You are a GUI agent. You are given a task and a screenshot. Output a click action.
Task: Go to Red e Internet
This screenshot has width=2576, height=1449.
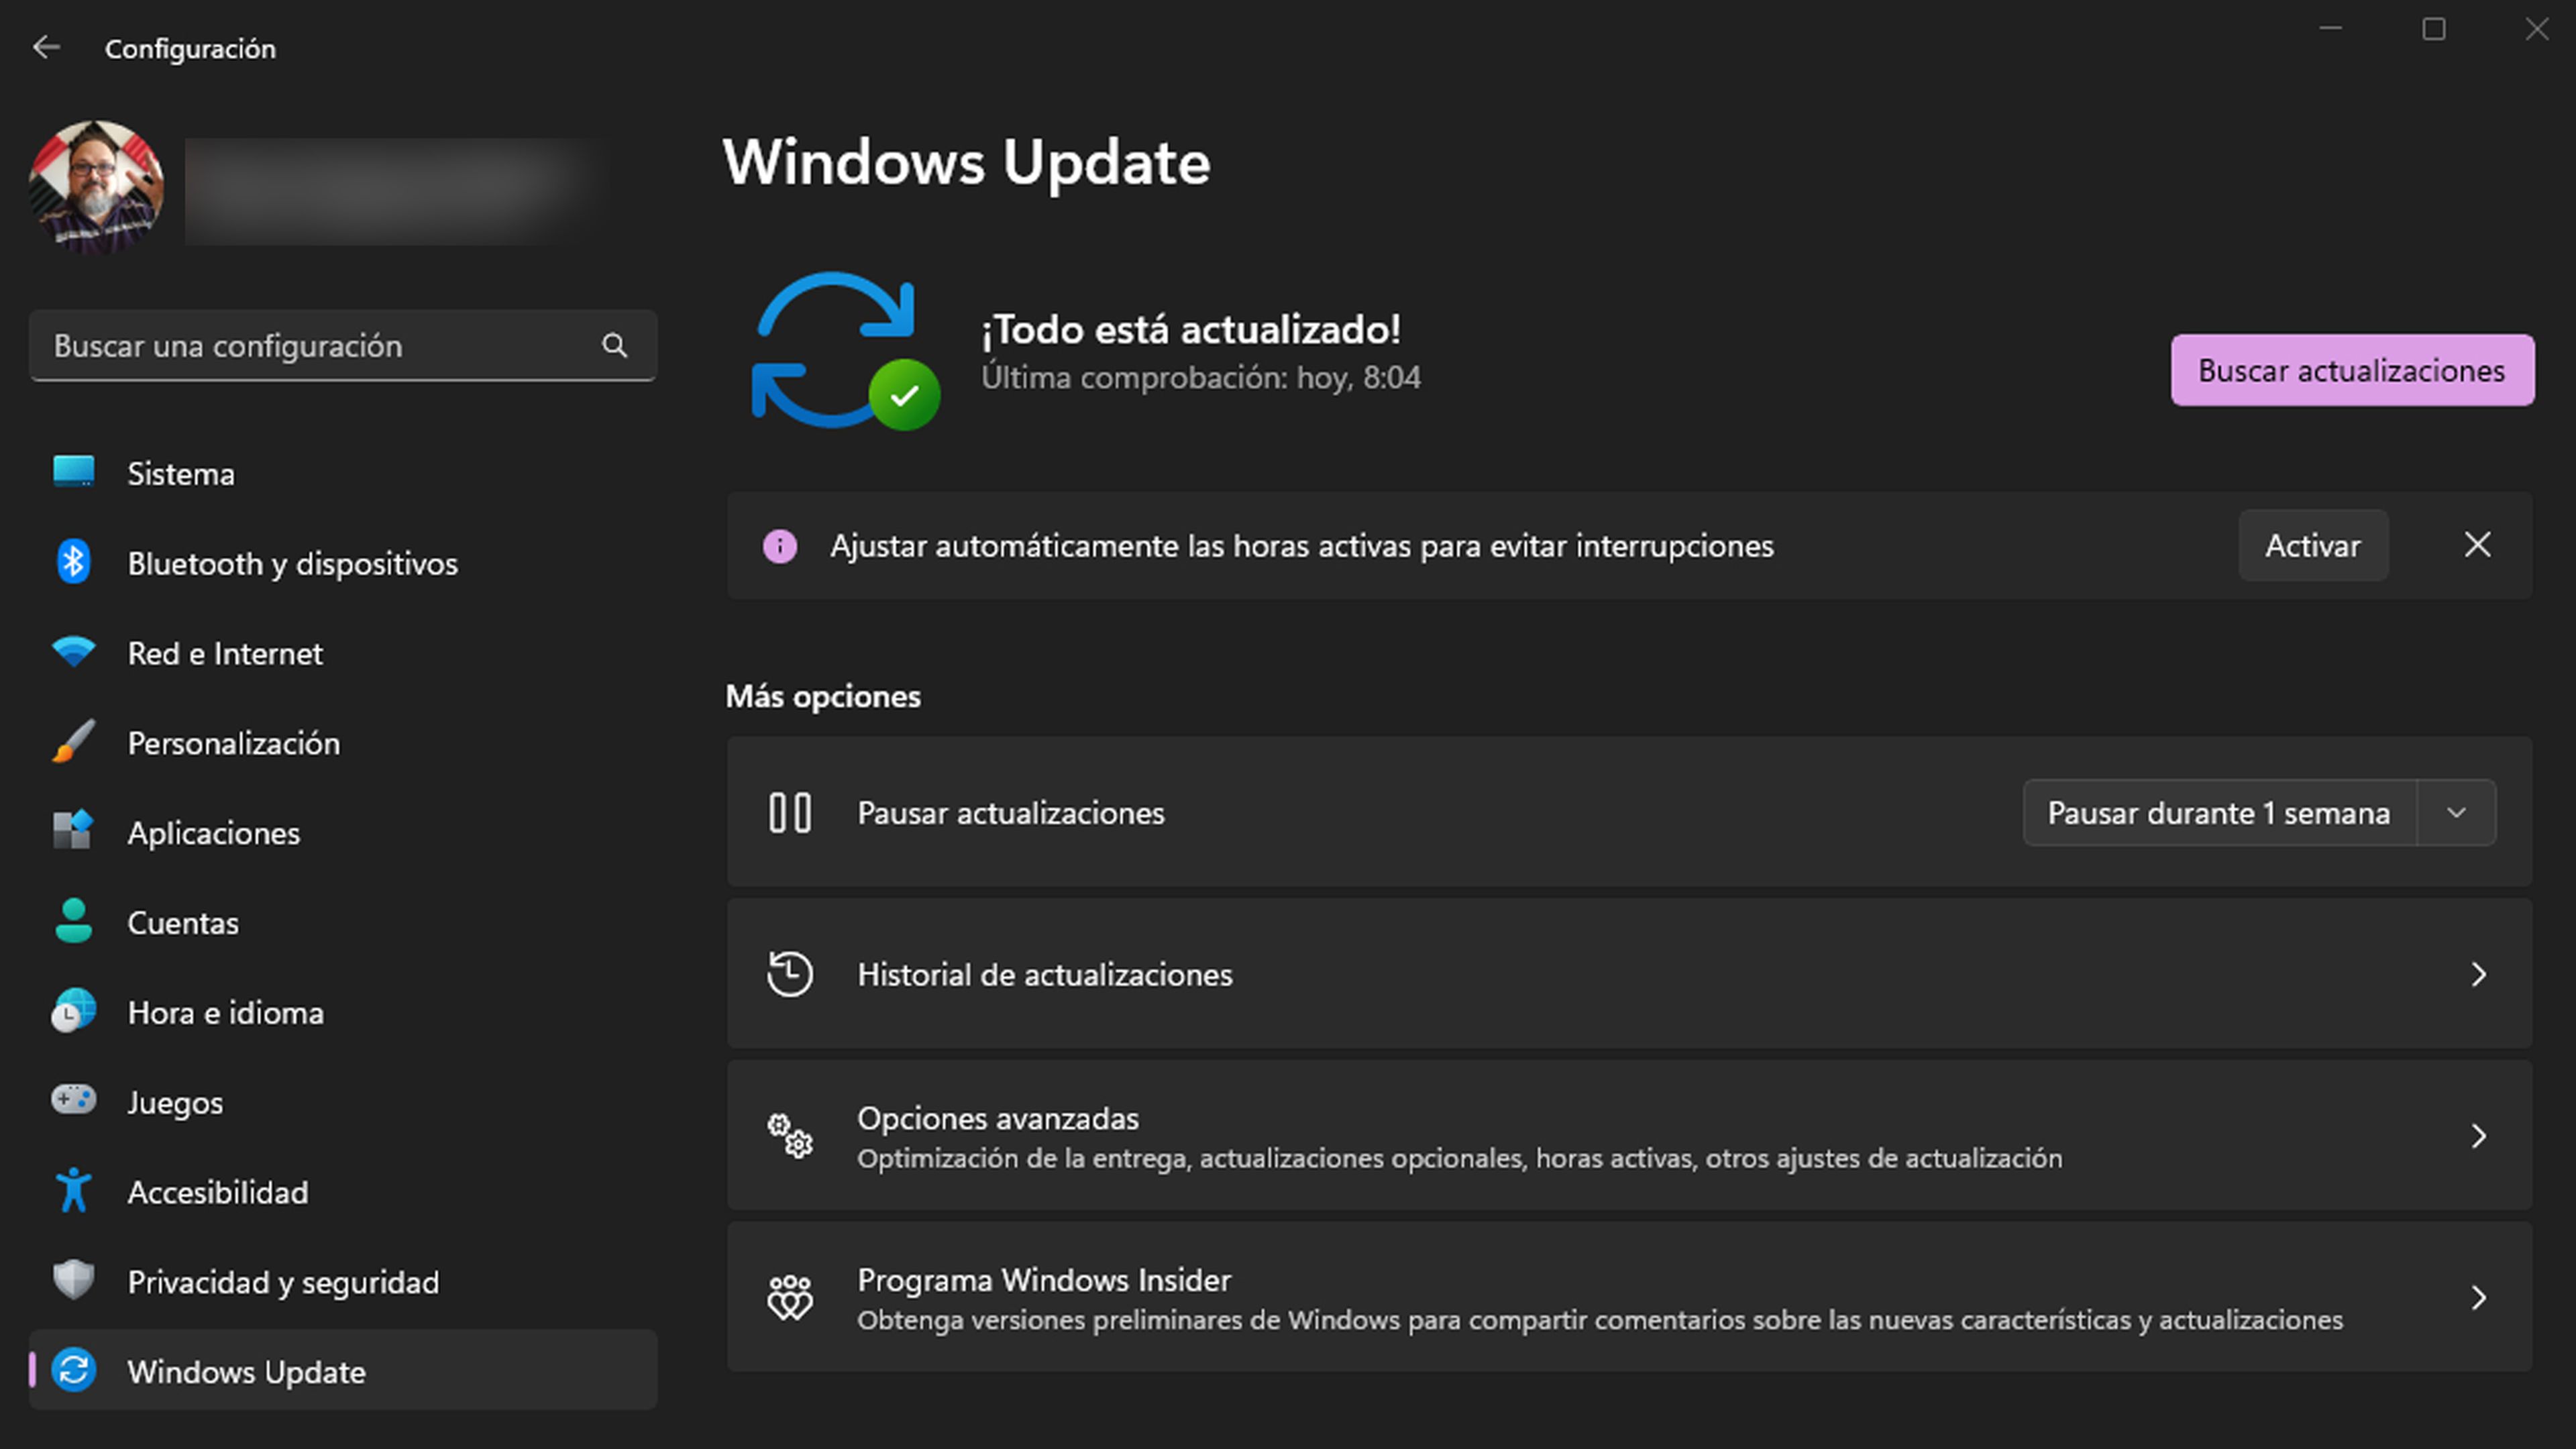[x=343, y=653]
